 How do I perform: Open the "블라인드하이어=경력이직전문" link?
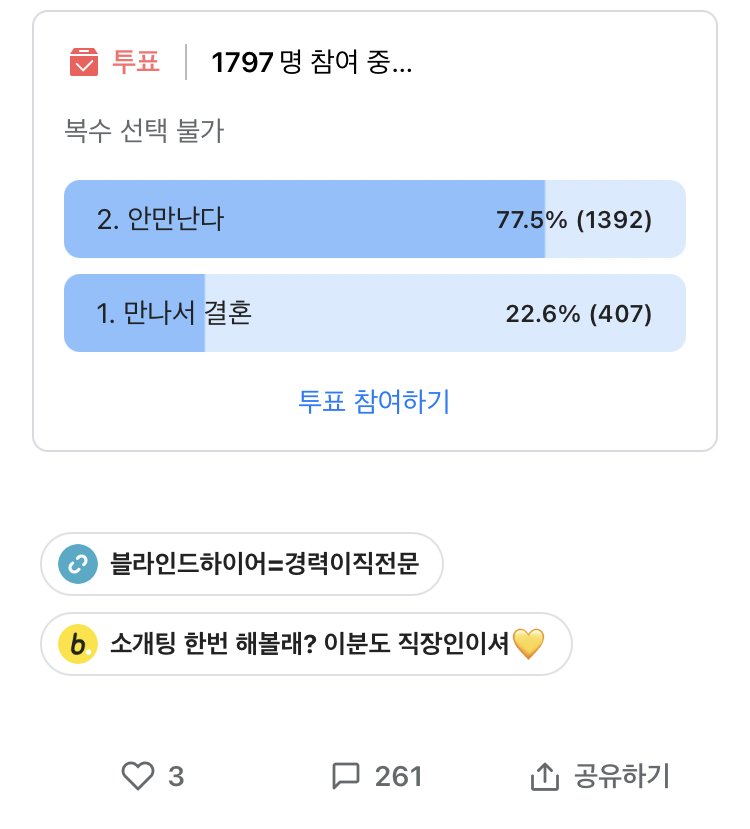264,564
